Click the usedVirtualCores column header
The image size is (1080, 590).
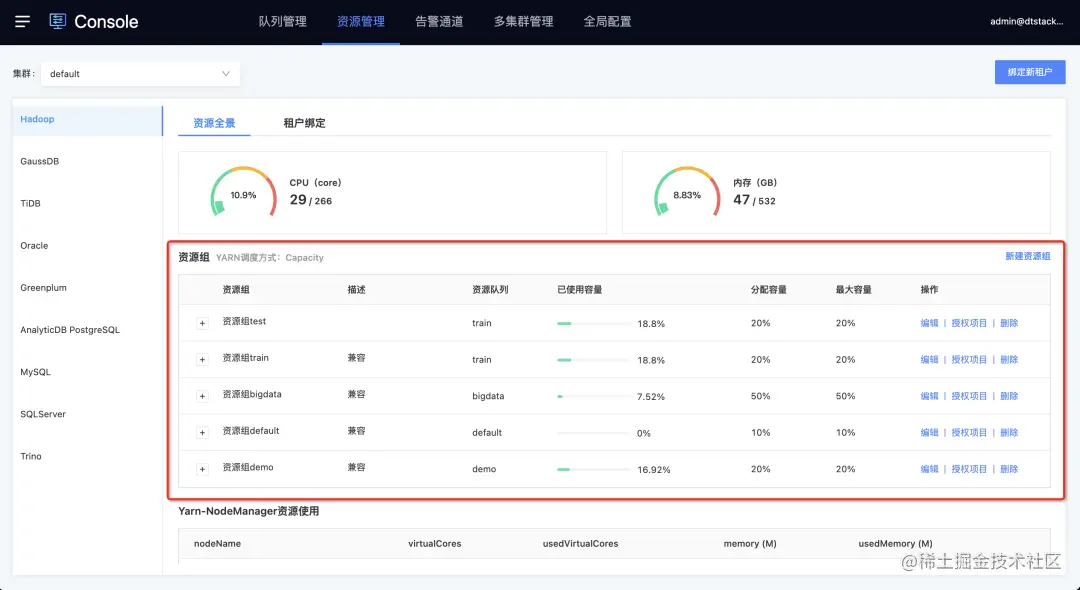coord(581,543)
